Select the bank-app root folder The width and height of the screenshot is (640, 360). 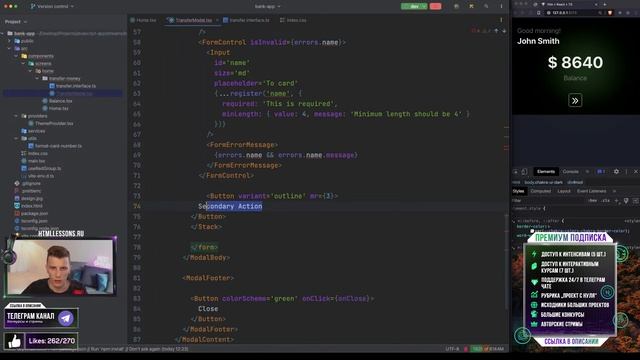21,33
